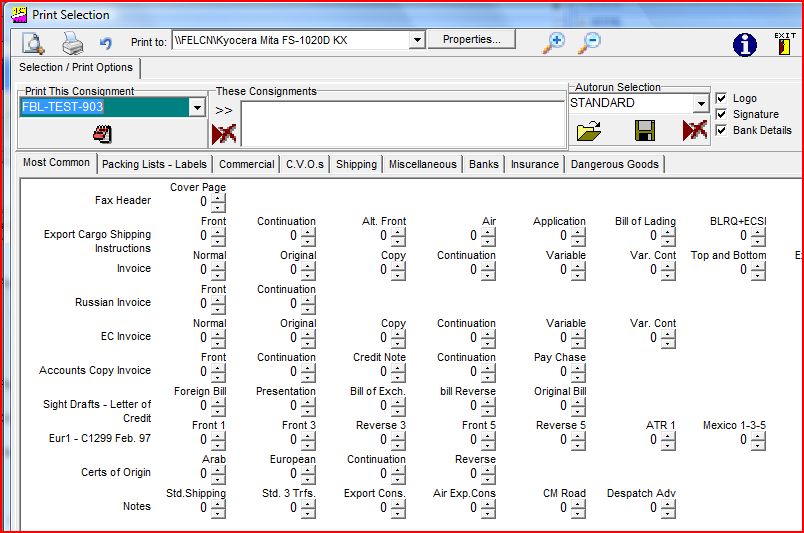Toggle the Signature checkbox
Image resolution: width=804 pixels, height=533 pixels.
coord(722,114)
